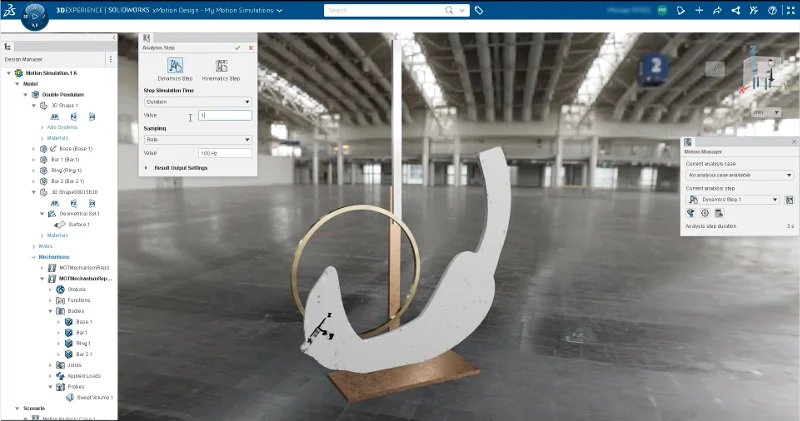This screenshot has height=421, width=800.
Task: Select the Dynamics Step icon
Action: tap(174, 66)
